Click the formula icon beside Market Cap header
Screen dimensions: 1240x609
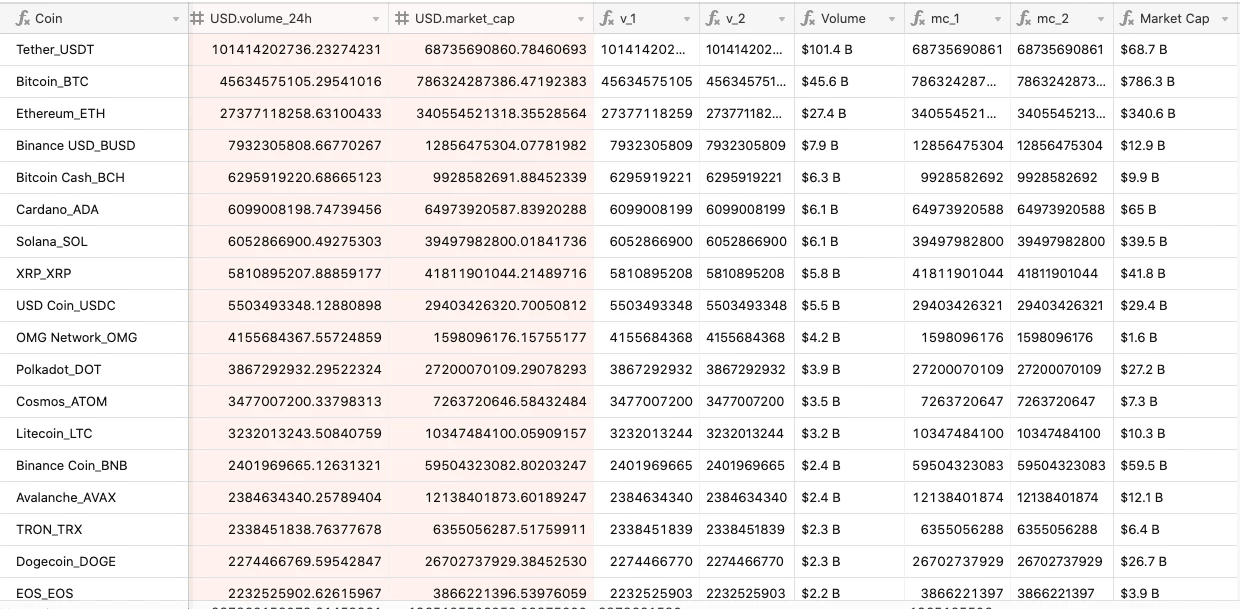[x=1127, y=18]
